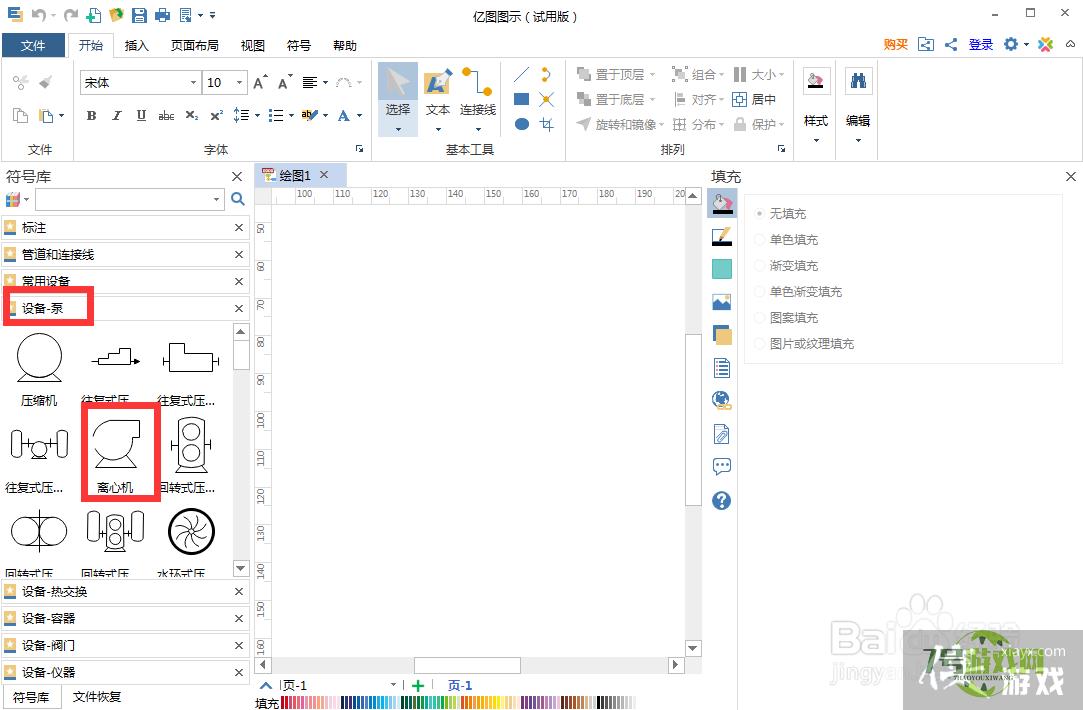This screenshot has height=710, width=1083.
Task: Close the 绘图1 document tab
Action: coord(324,175)
